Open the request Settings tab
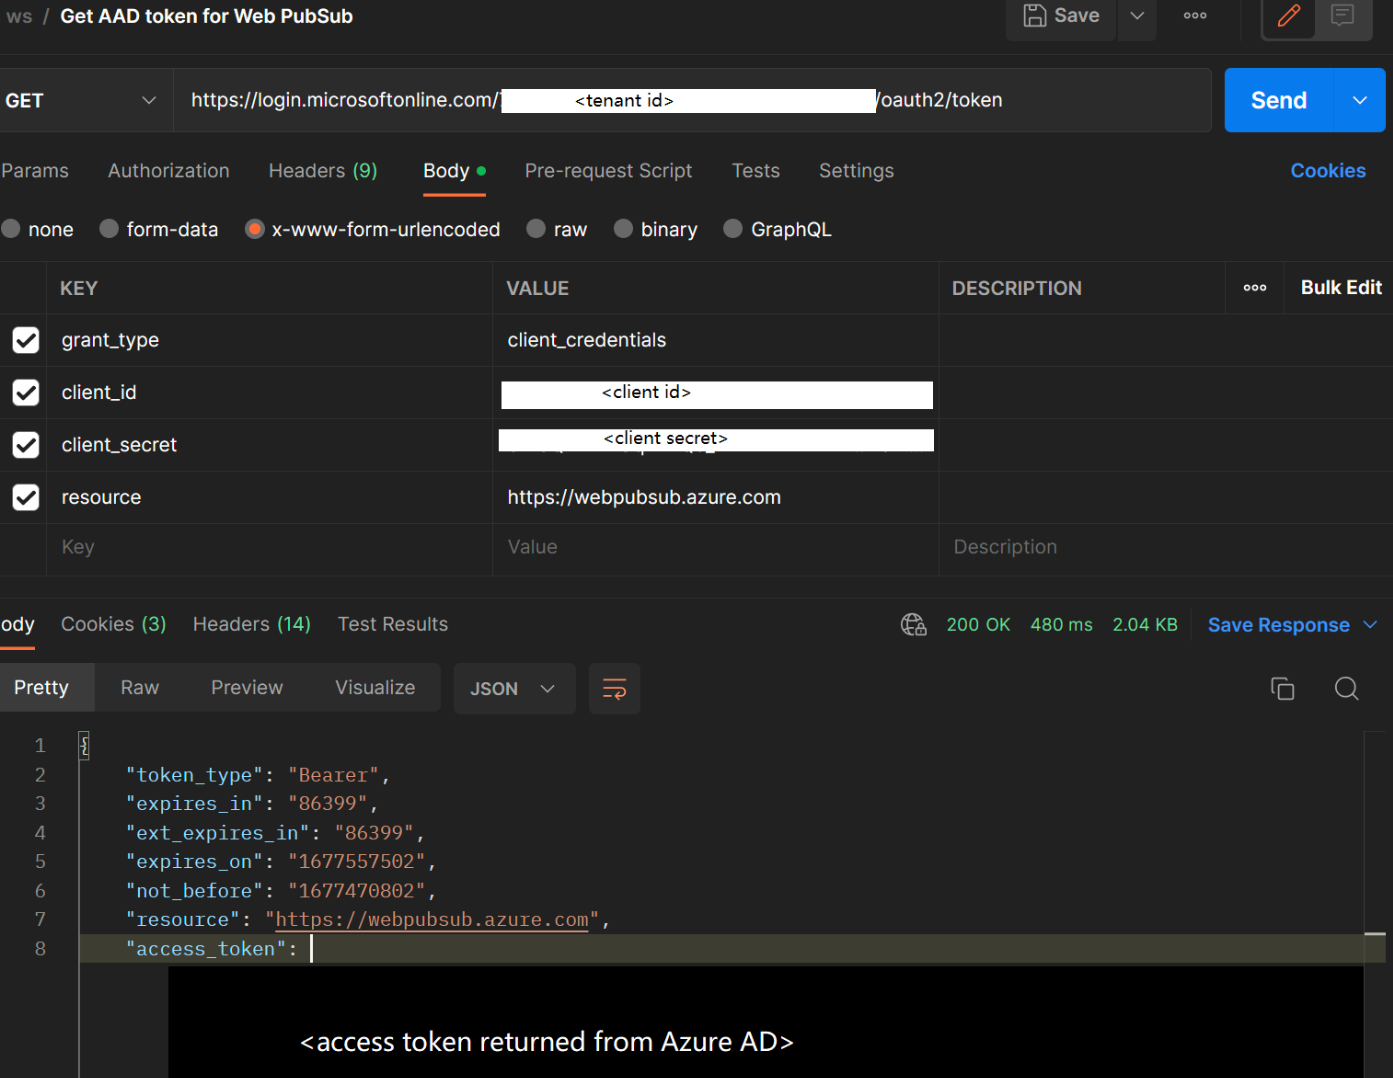 click(x=857, y=171)
